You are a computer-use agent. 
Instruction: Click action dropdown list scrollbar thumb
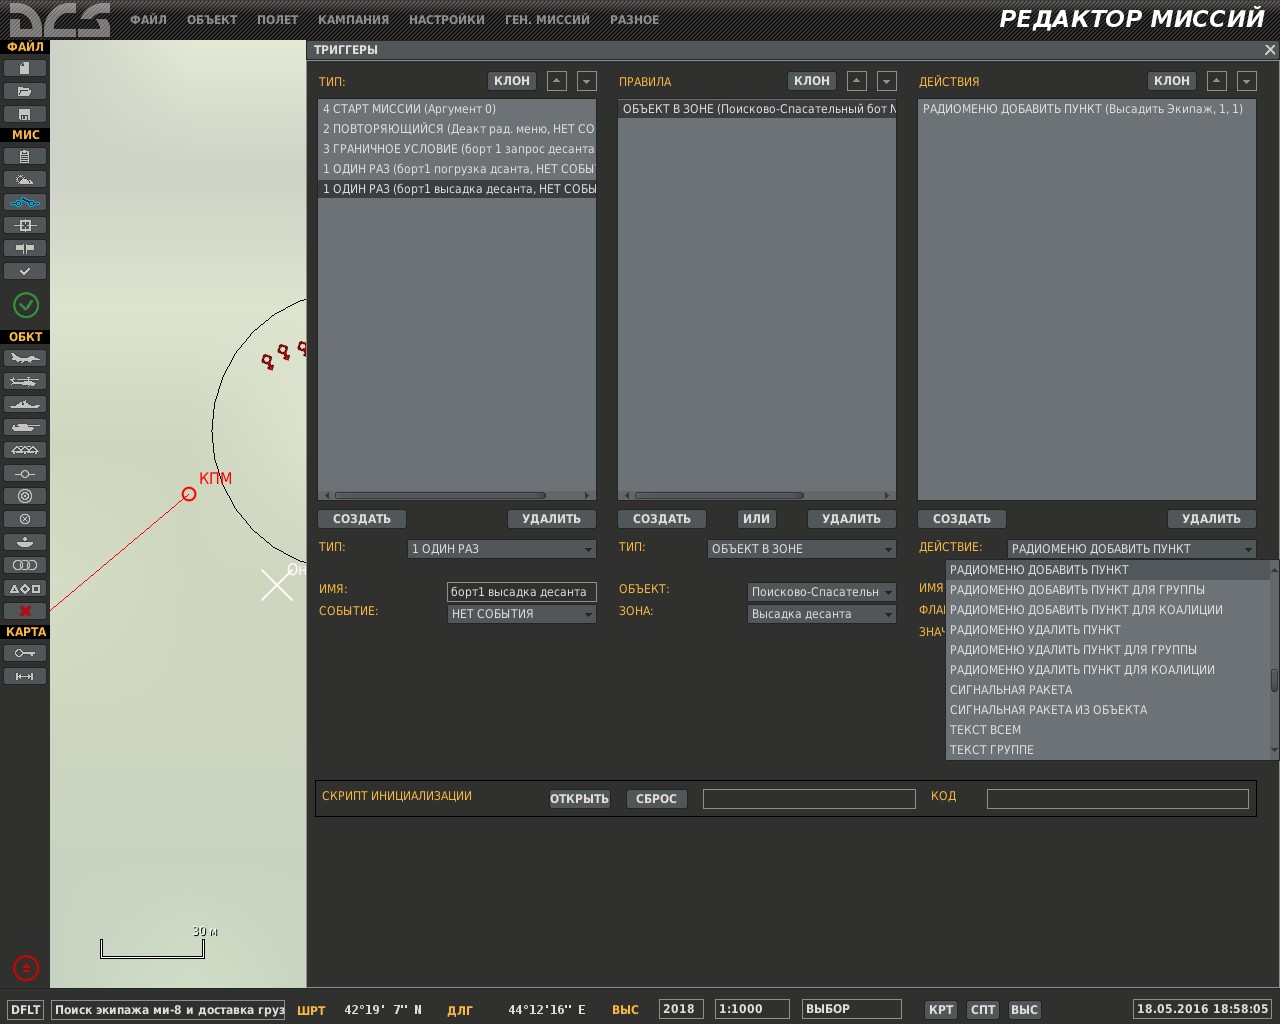tap(1274, 680)
